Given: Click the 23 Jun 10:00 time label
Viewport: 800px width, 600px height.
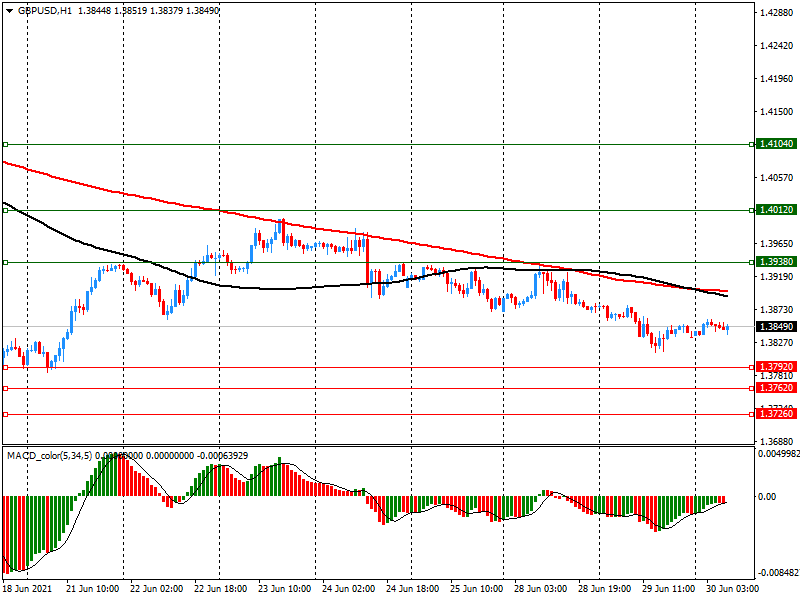Looking at the screenshot, I should click(x=284, y=588).
